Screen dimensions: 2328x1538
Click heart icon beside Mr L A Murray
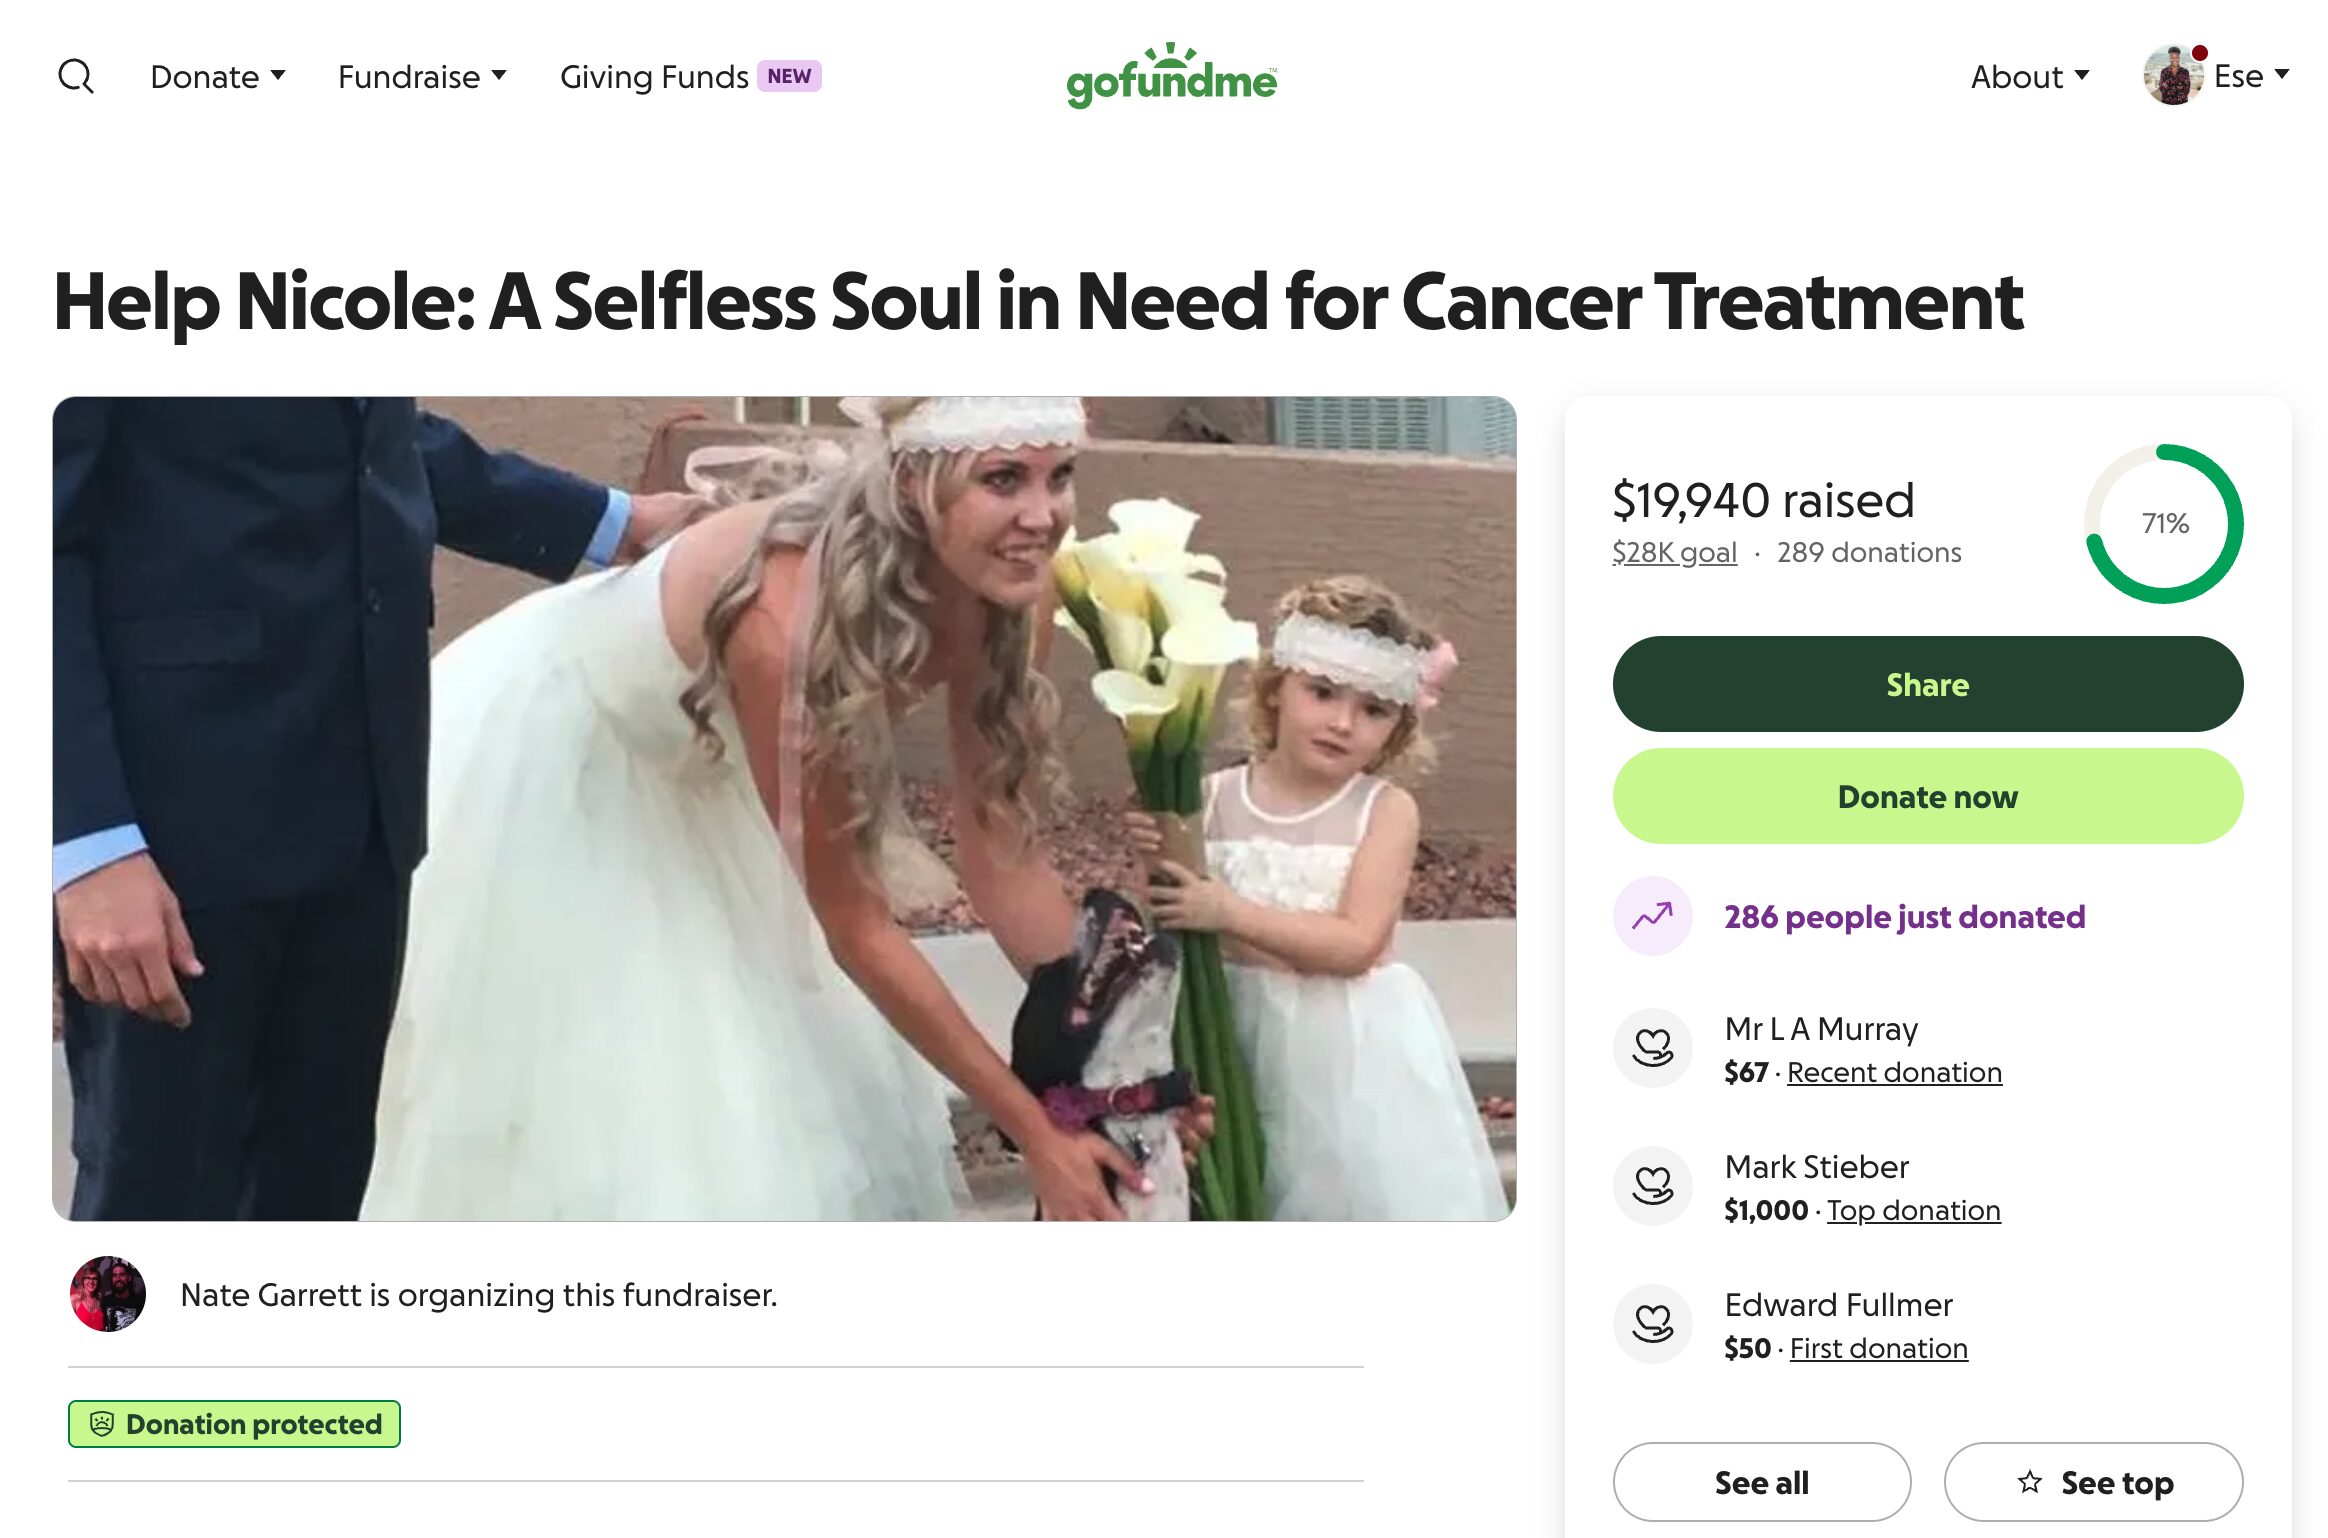click(1652, 1048)
